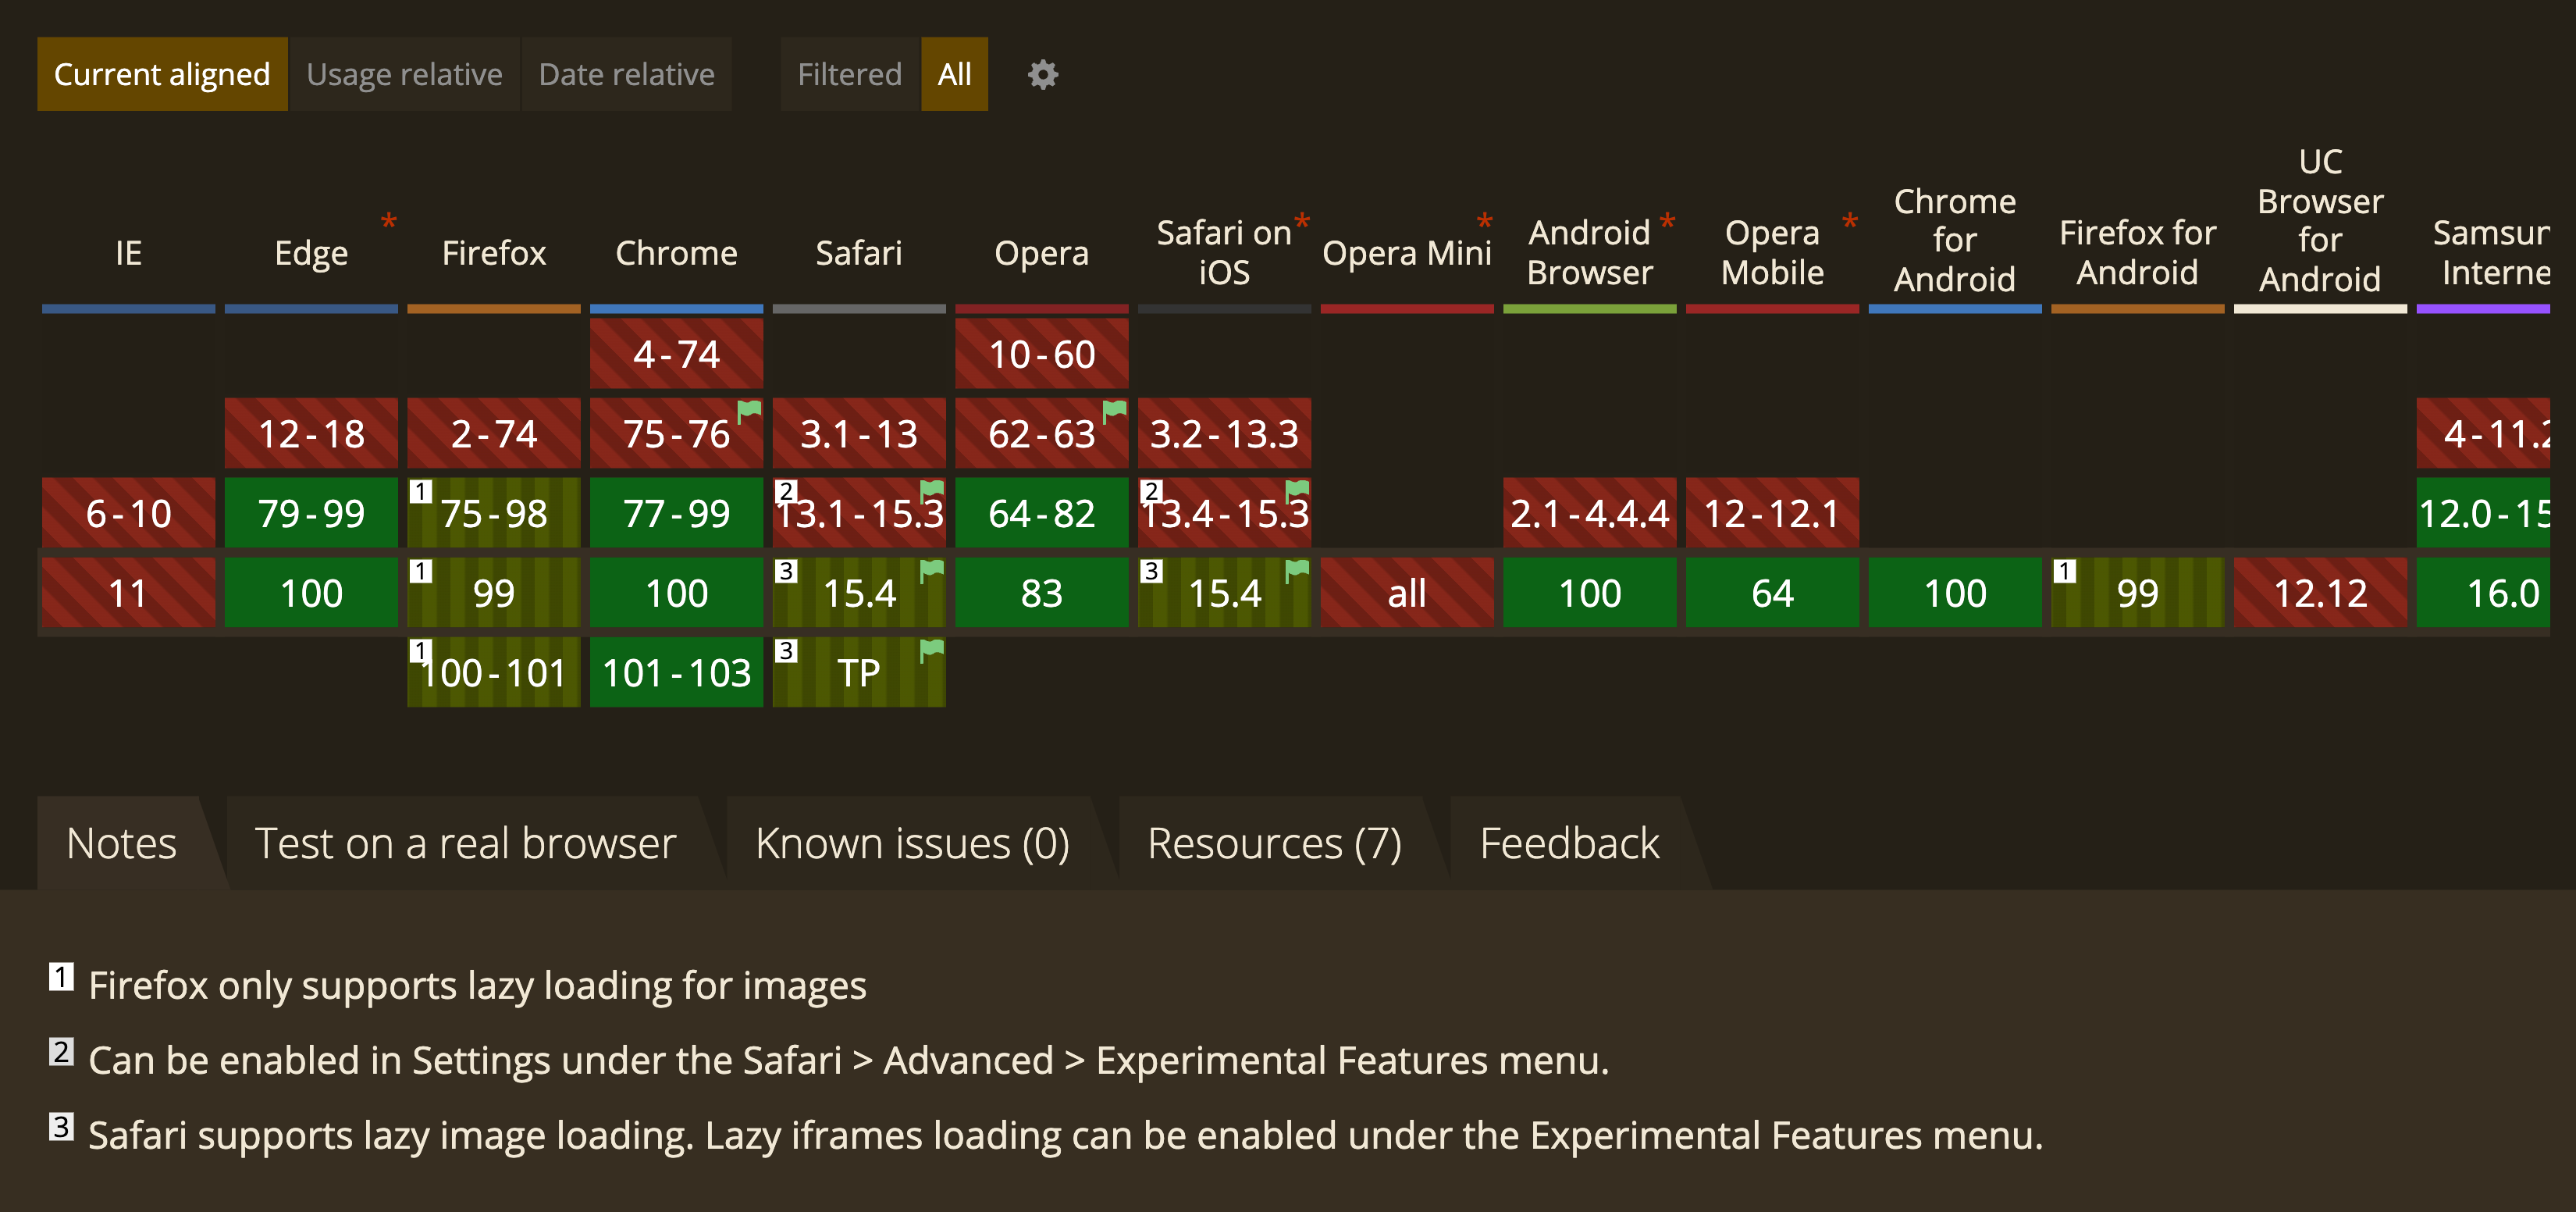Click Firefox 100-101 version cell
This screenshot has height=1212, width=2576.
point(494,672)
